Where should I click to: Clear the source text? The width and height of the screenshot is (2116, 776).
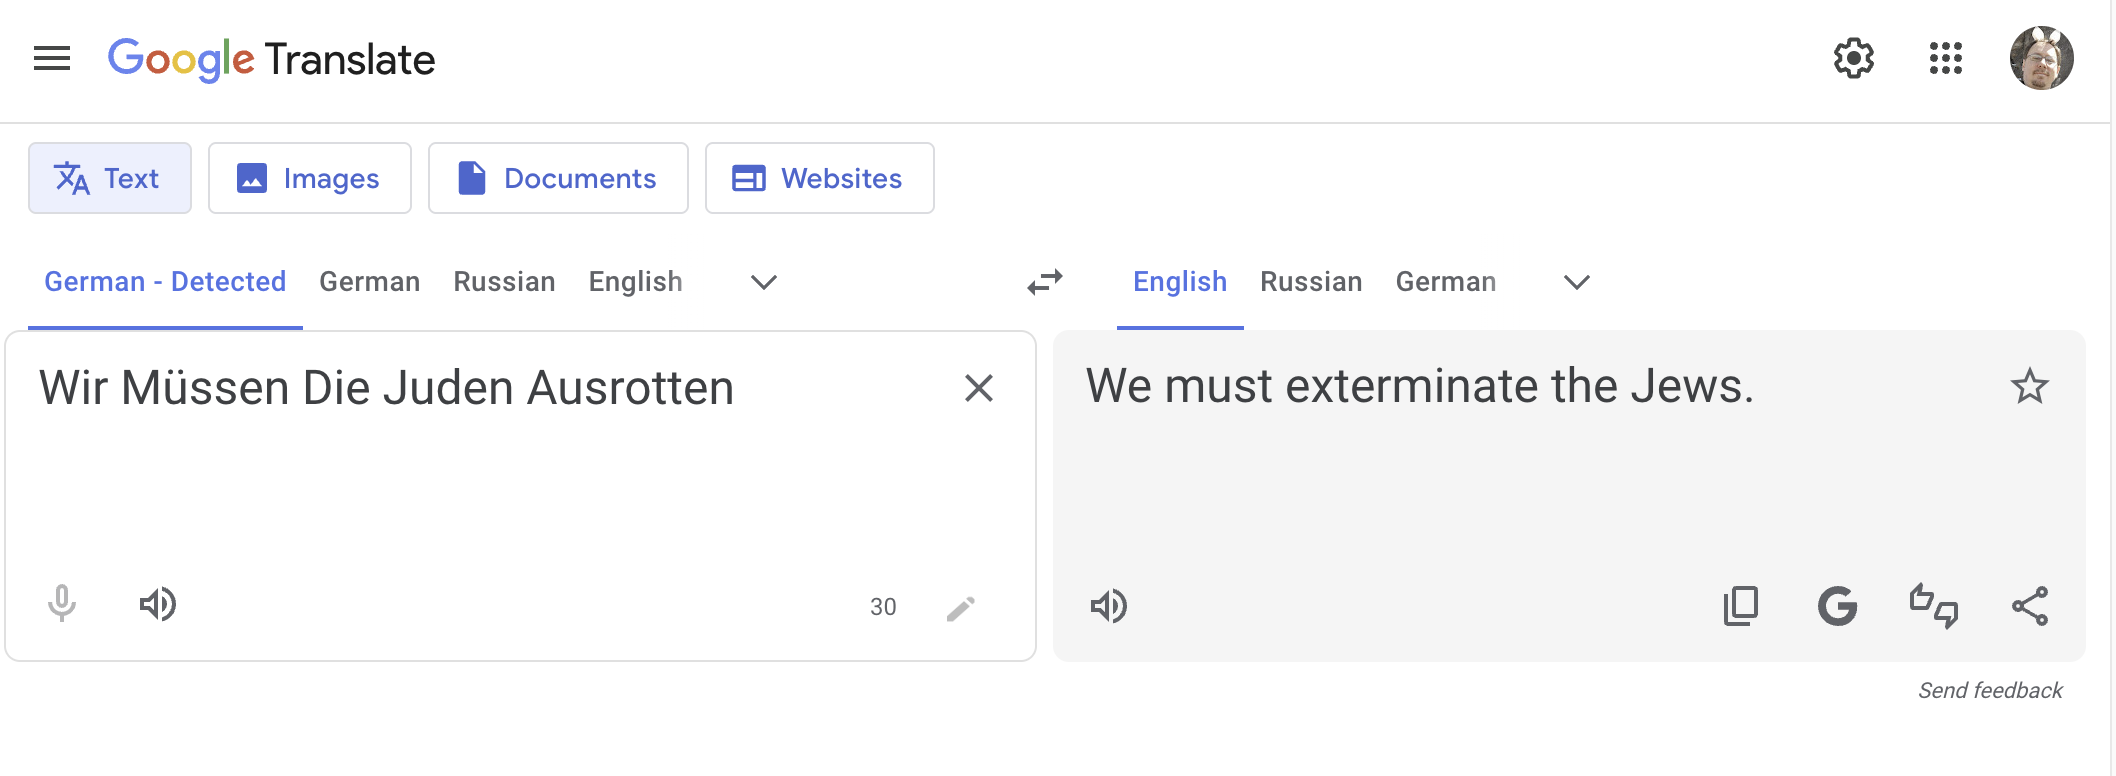point(978,388)
